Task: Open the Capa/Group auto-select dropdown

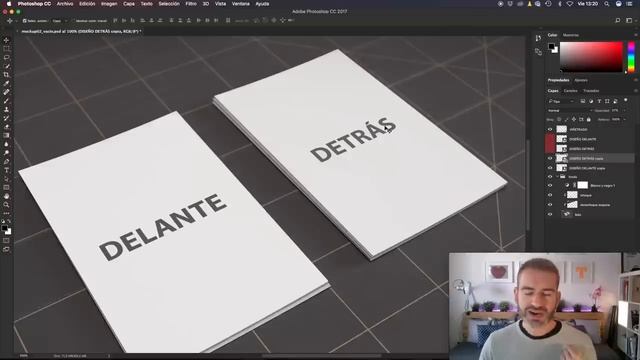Action: (x=60, y=21)
